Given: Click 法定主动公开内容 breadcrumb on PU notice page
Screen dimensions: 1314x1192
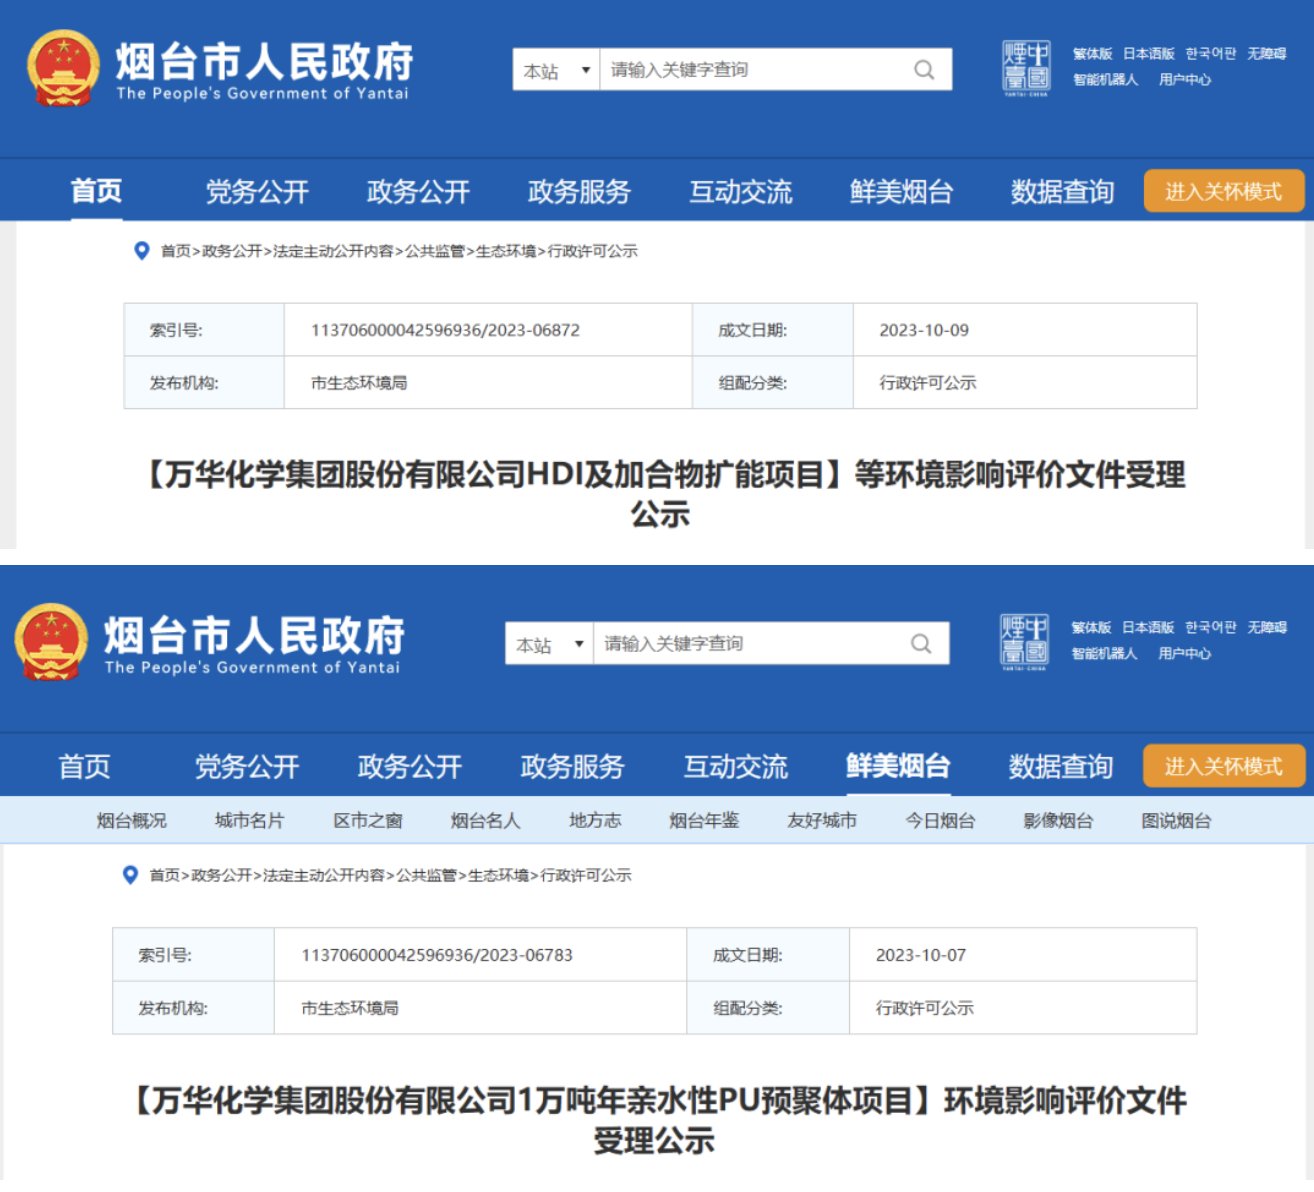Looking at the screenshot, I should point(324,875).
